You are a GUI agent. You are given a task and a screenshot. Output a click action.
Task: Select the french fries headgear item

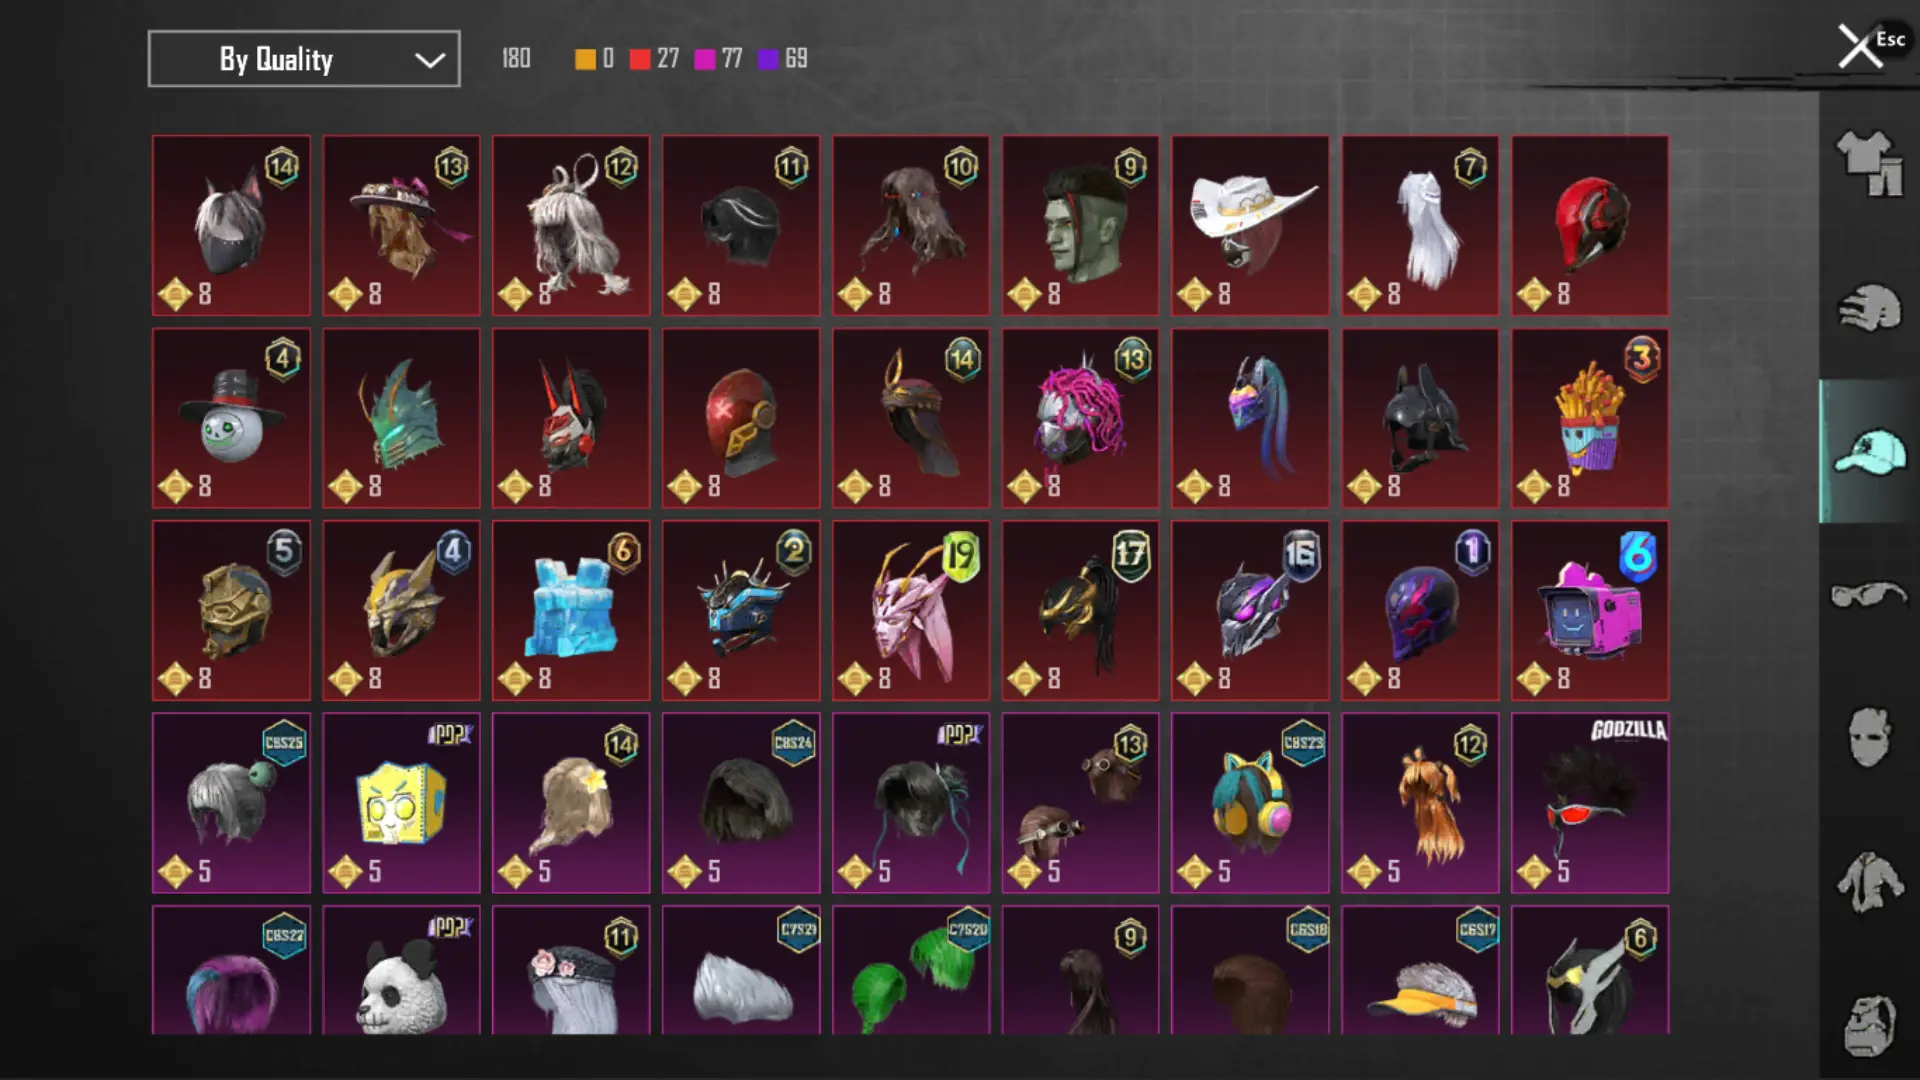[1590, 418]
